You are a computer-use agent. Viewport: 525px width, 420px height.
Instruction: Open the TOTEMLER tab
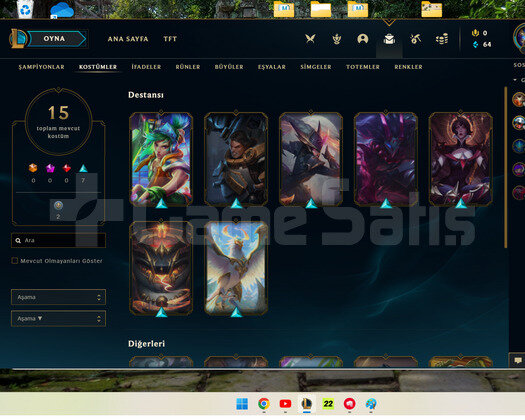(363, 67)
